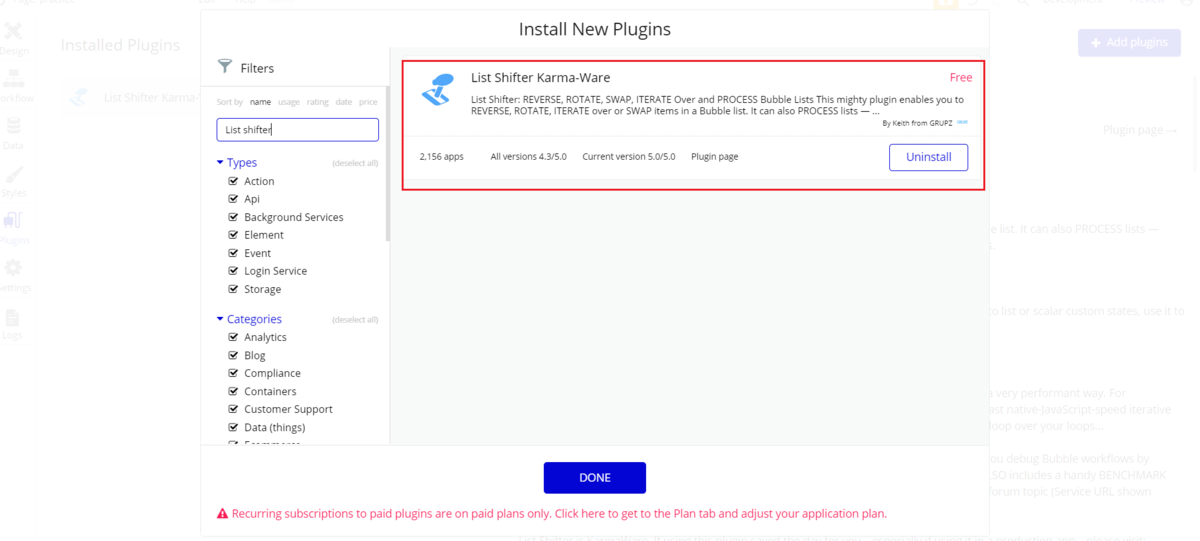The height and width of the screenshot is (541, 1200).
Task: Click the Filters funnel icon
Action: (x=225, y=67)
